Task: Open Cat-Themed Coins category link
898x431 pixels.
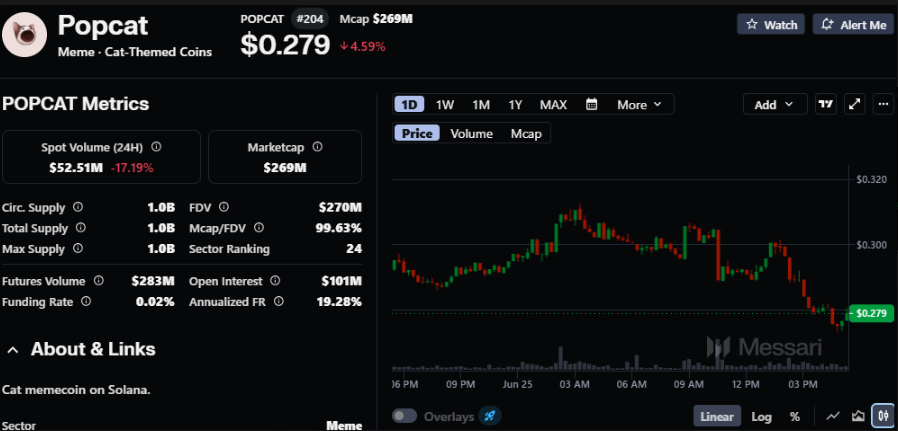Action: (156, 52)
